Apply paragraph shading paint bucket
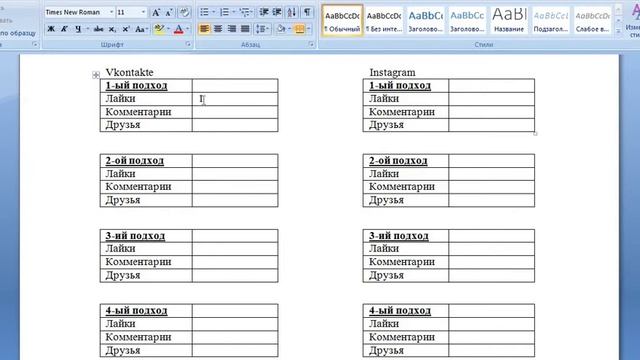This screenshot has width=640, height=360. click(281, 29)
